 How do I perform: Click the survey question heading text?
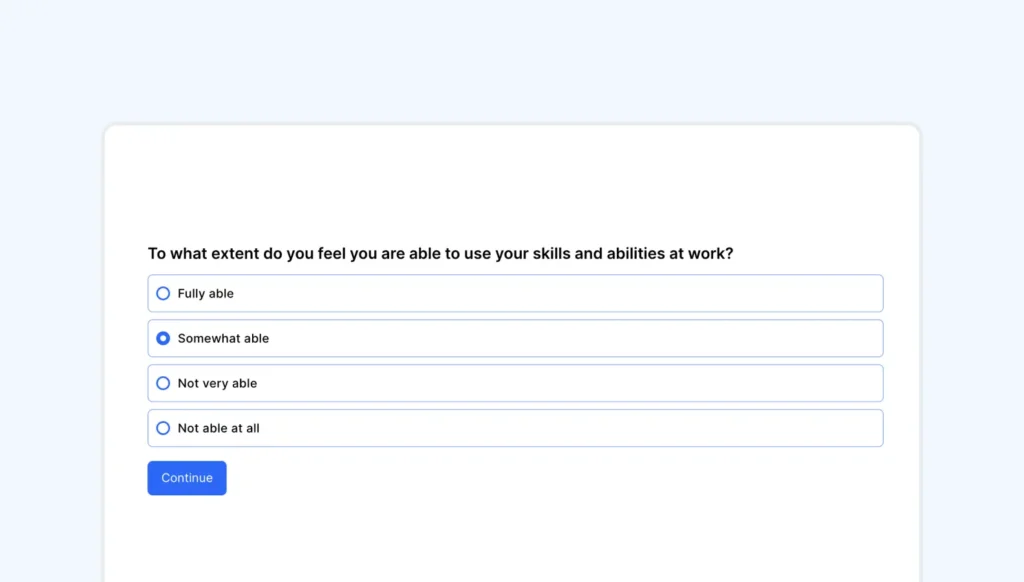click(440, 253)
